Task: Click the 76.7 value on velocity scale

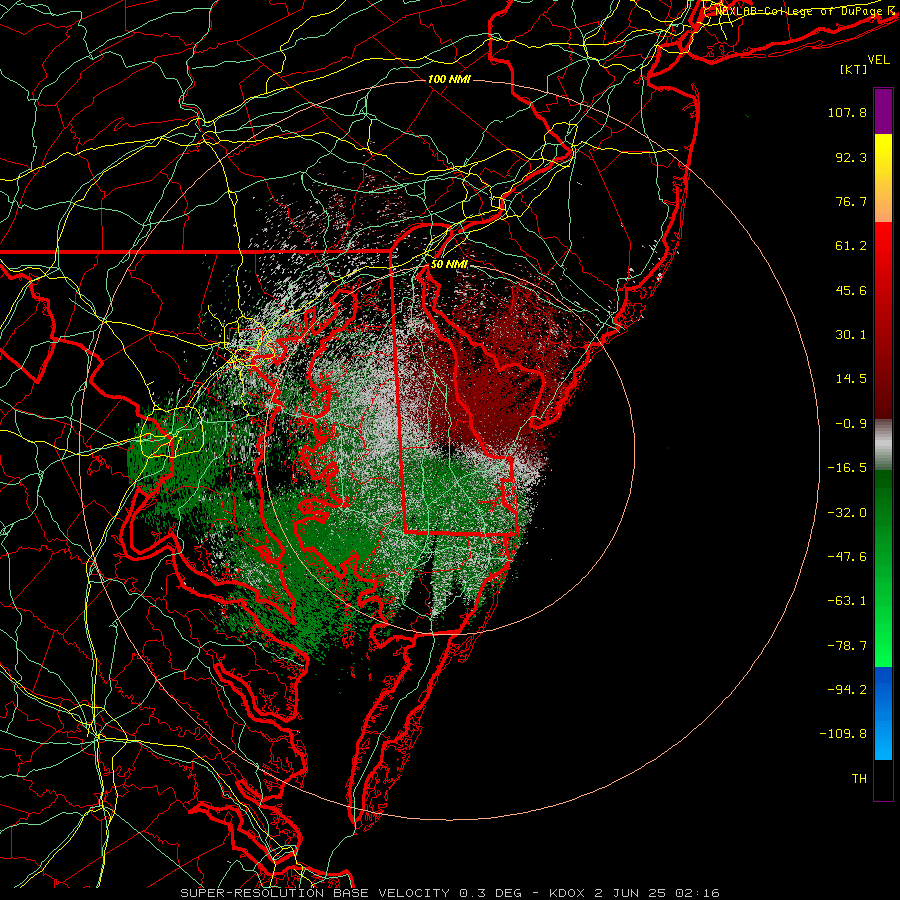Action: point(851,201)
